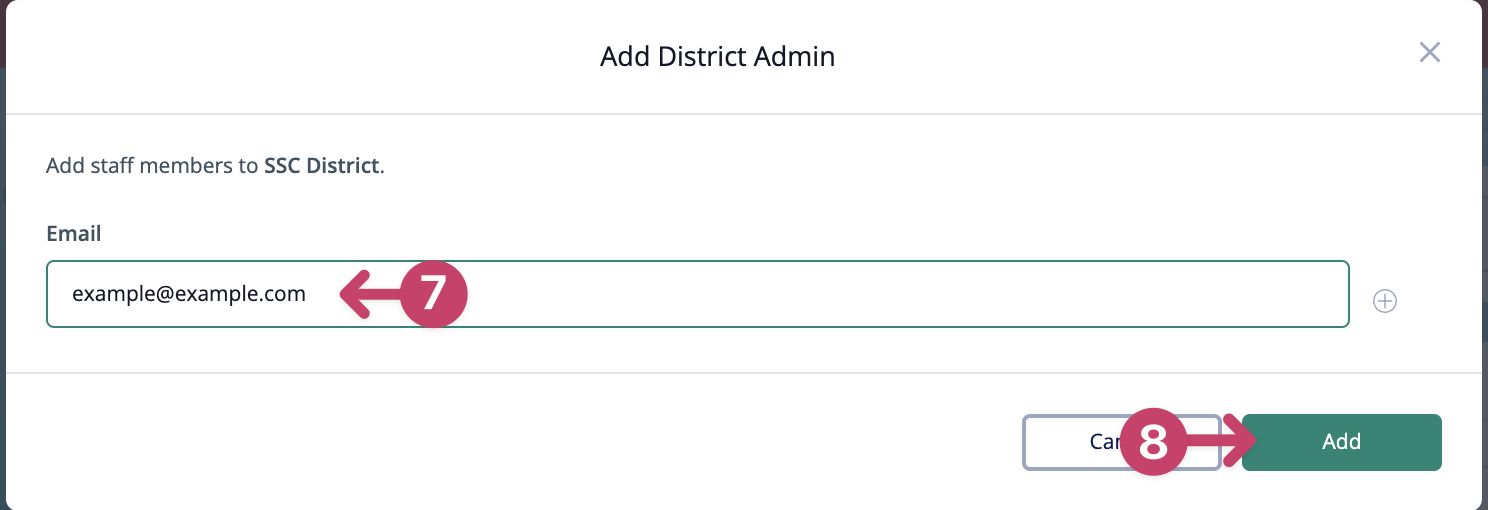Click the "Add District Admin" dialog title
Image resolution: width=1488 pixels, height=510 pixels.
(717, 56)
